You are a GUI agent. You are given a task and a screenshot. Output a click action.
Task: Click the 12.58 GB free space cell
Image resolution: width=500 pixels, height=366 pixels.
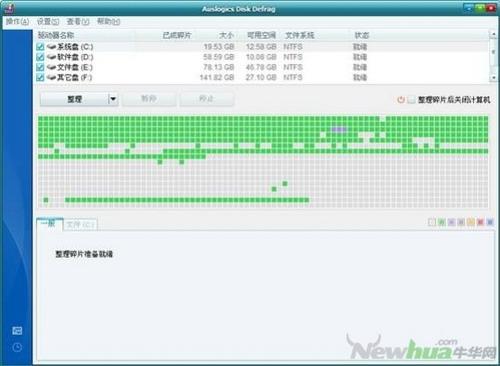261,47
